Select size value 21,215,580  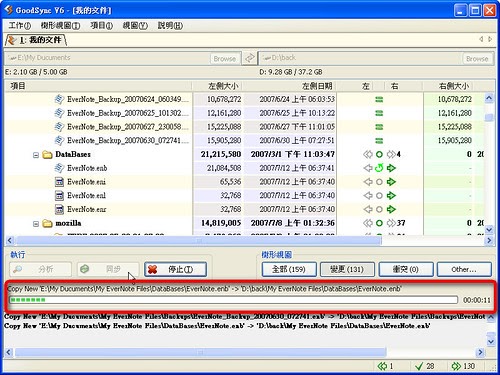pos(221,154)
